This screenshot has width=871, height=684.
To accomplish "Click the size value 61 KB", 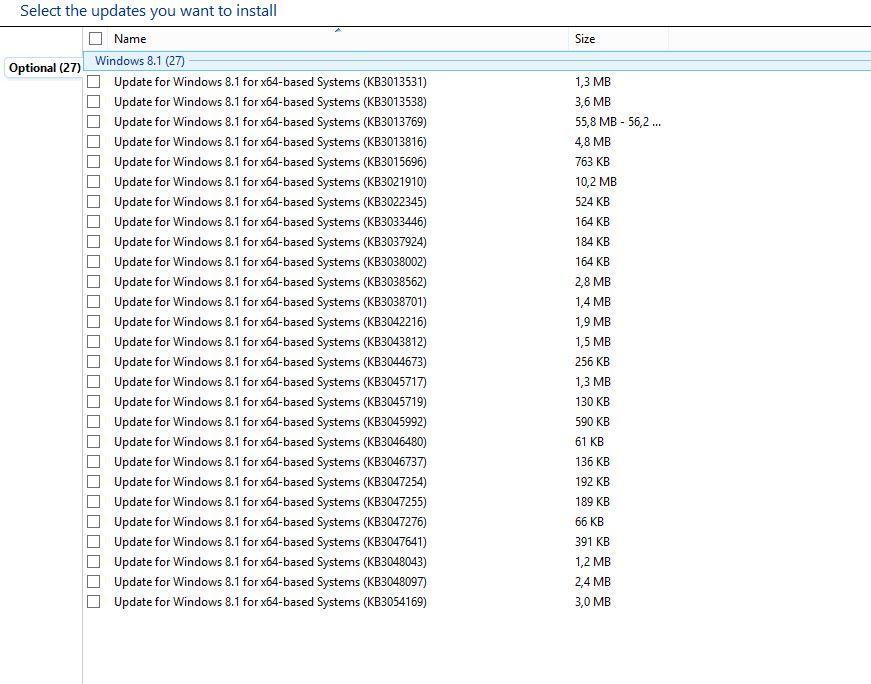I will point(589,442).
